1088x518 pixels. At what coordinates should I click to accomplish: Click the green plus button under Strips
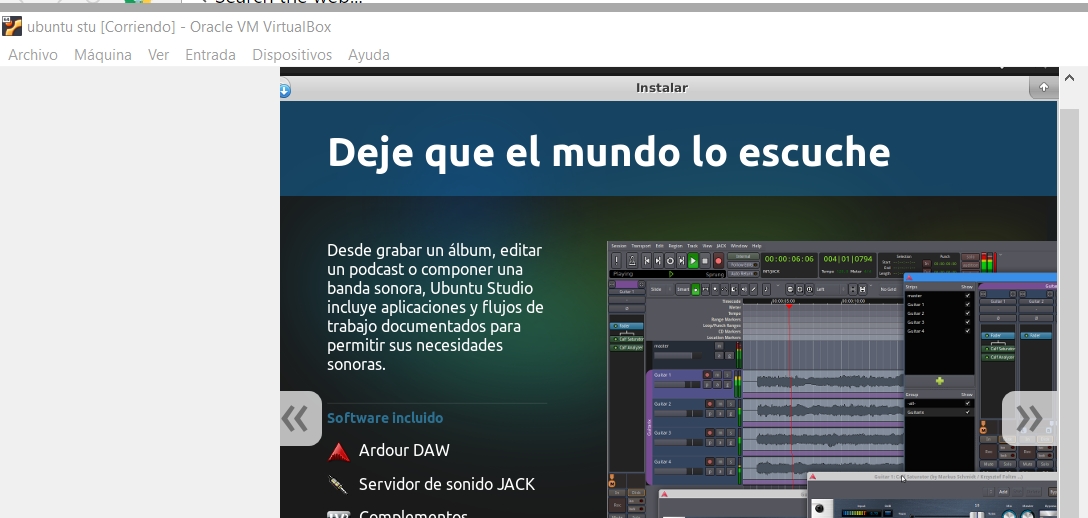click(x=938, y=381)
